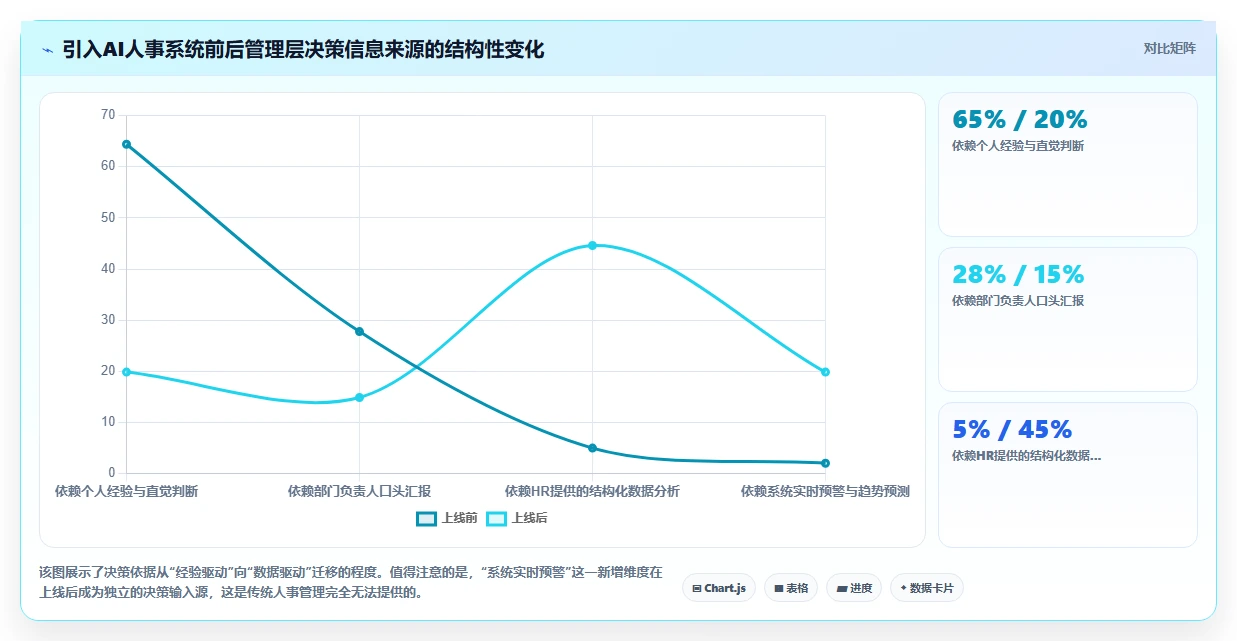Click the y-axis value 50
This screenshot has height=641, width=1237.
pyautogui.click(x=108, y=217)
